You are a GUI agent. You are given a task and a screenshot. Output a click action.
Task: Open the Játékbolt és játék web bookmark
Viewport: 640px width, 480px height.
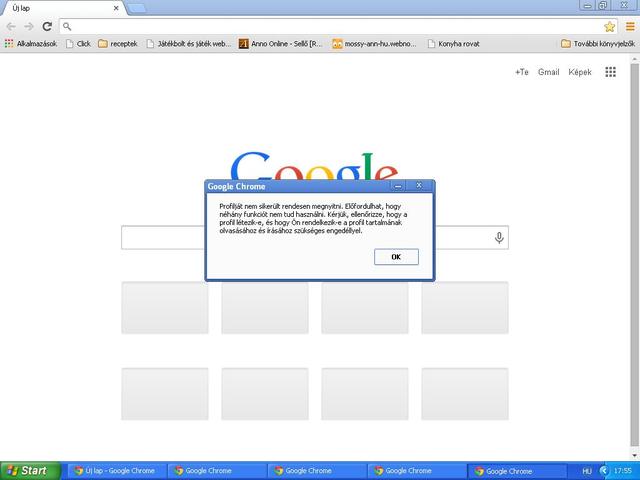pyautogui.click(x=189, y=44)
